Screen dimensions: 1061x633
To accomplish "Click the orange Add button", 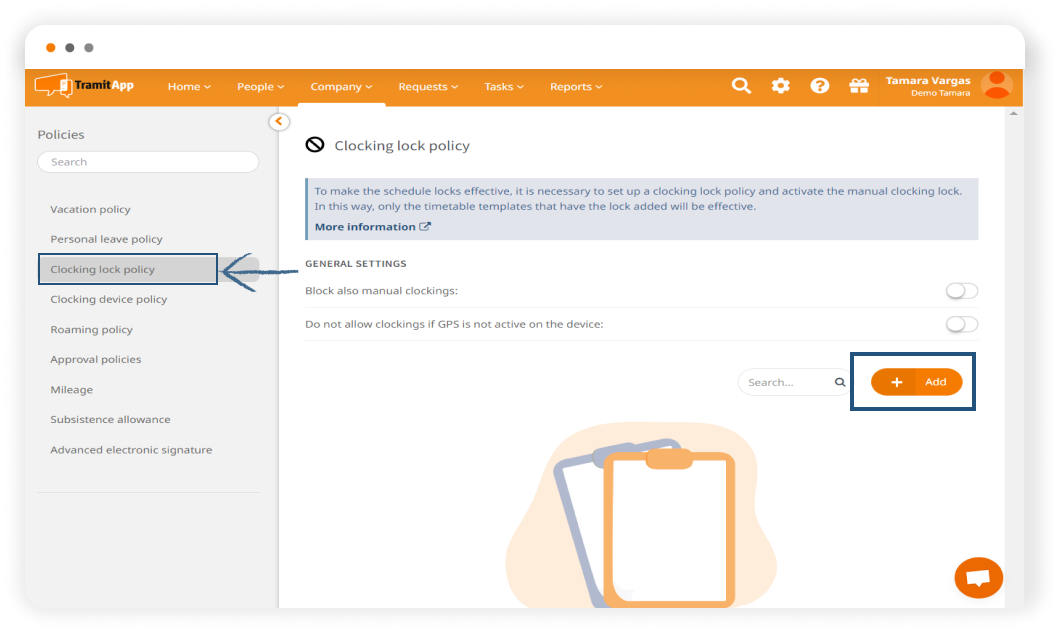I will [x=916, y=382].
